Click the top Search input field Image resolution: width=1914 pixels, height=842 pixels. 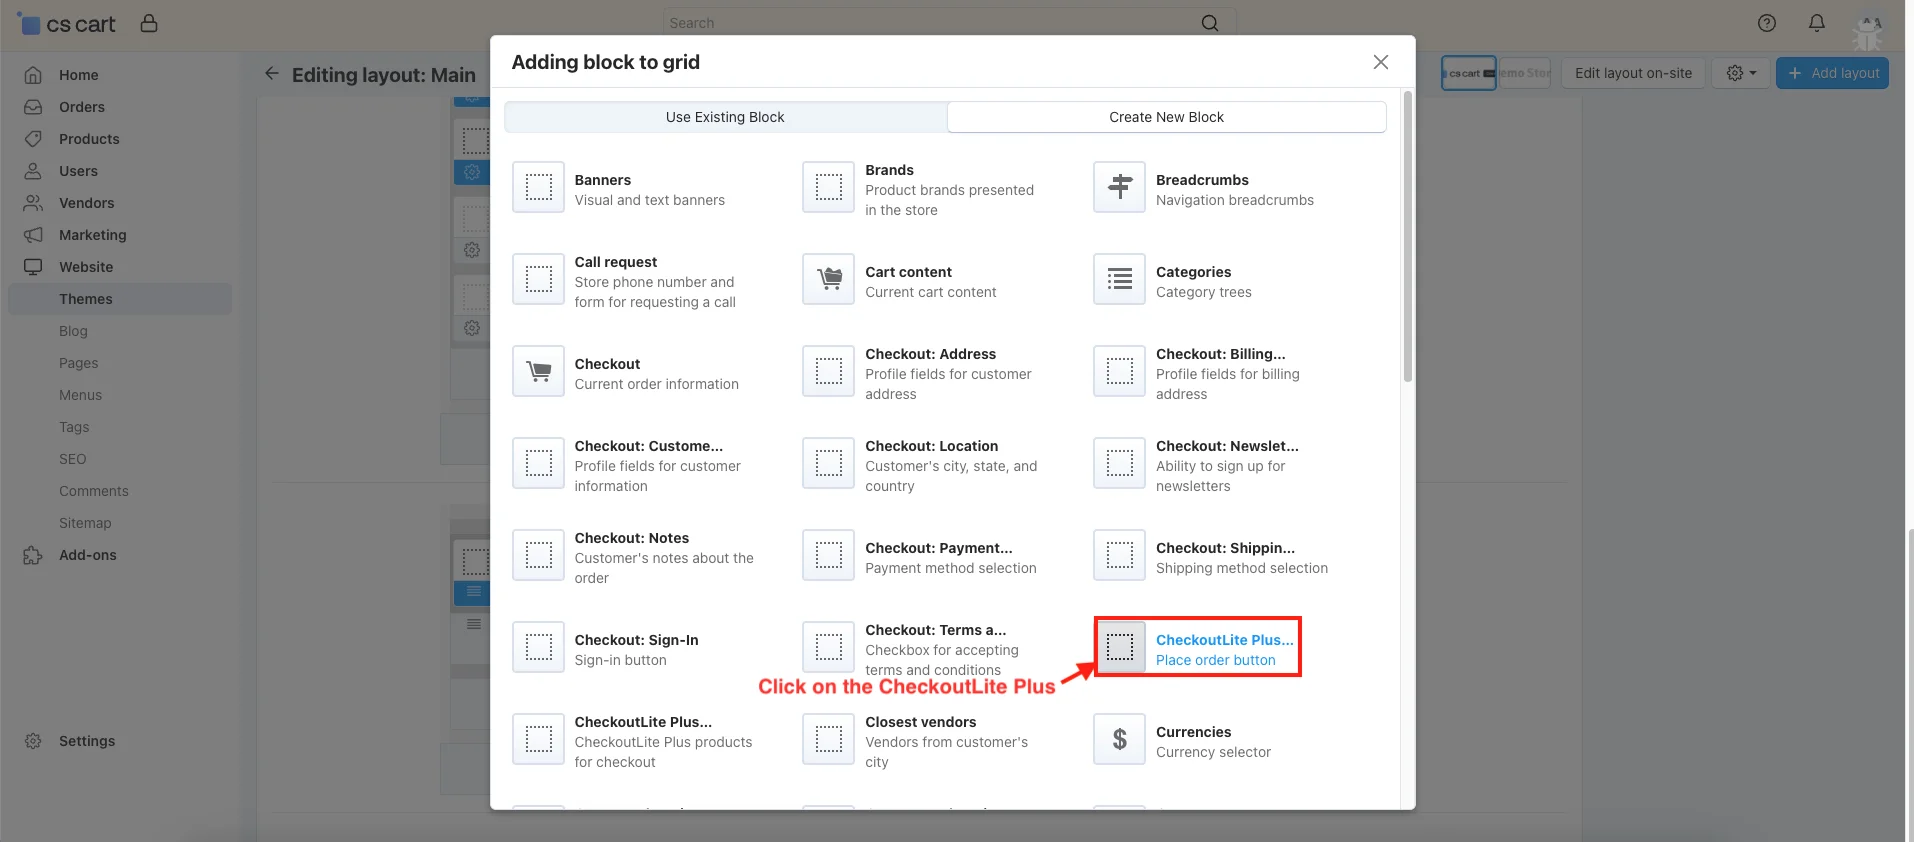click(930, 23)
